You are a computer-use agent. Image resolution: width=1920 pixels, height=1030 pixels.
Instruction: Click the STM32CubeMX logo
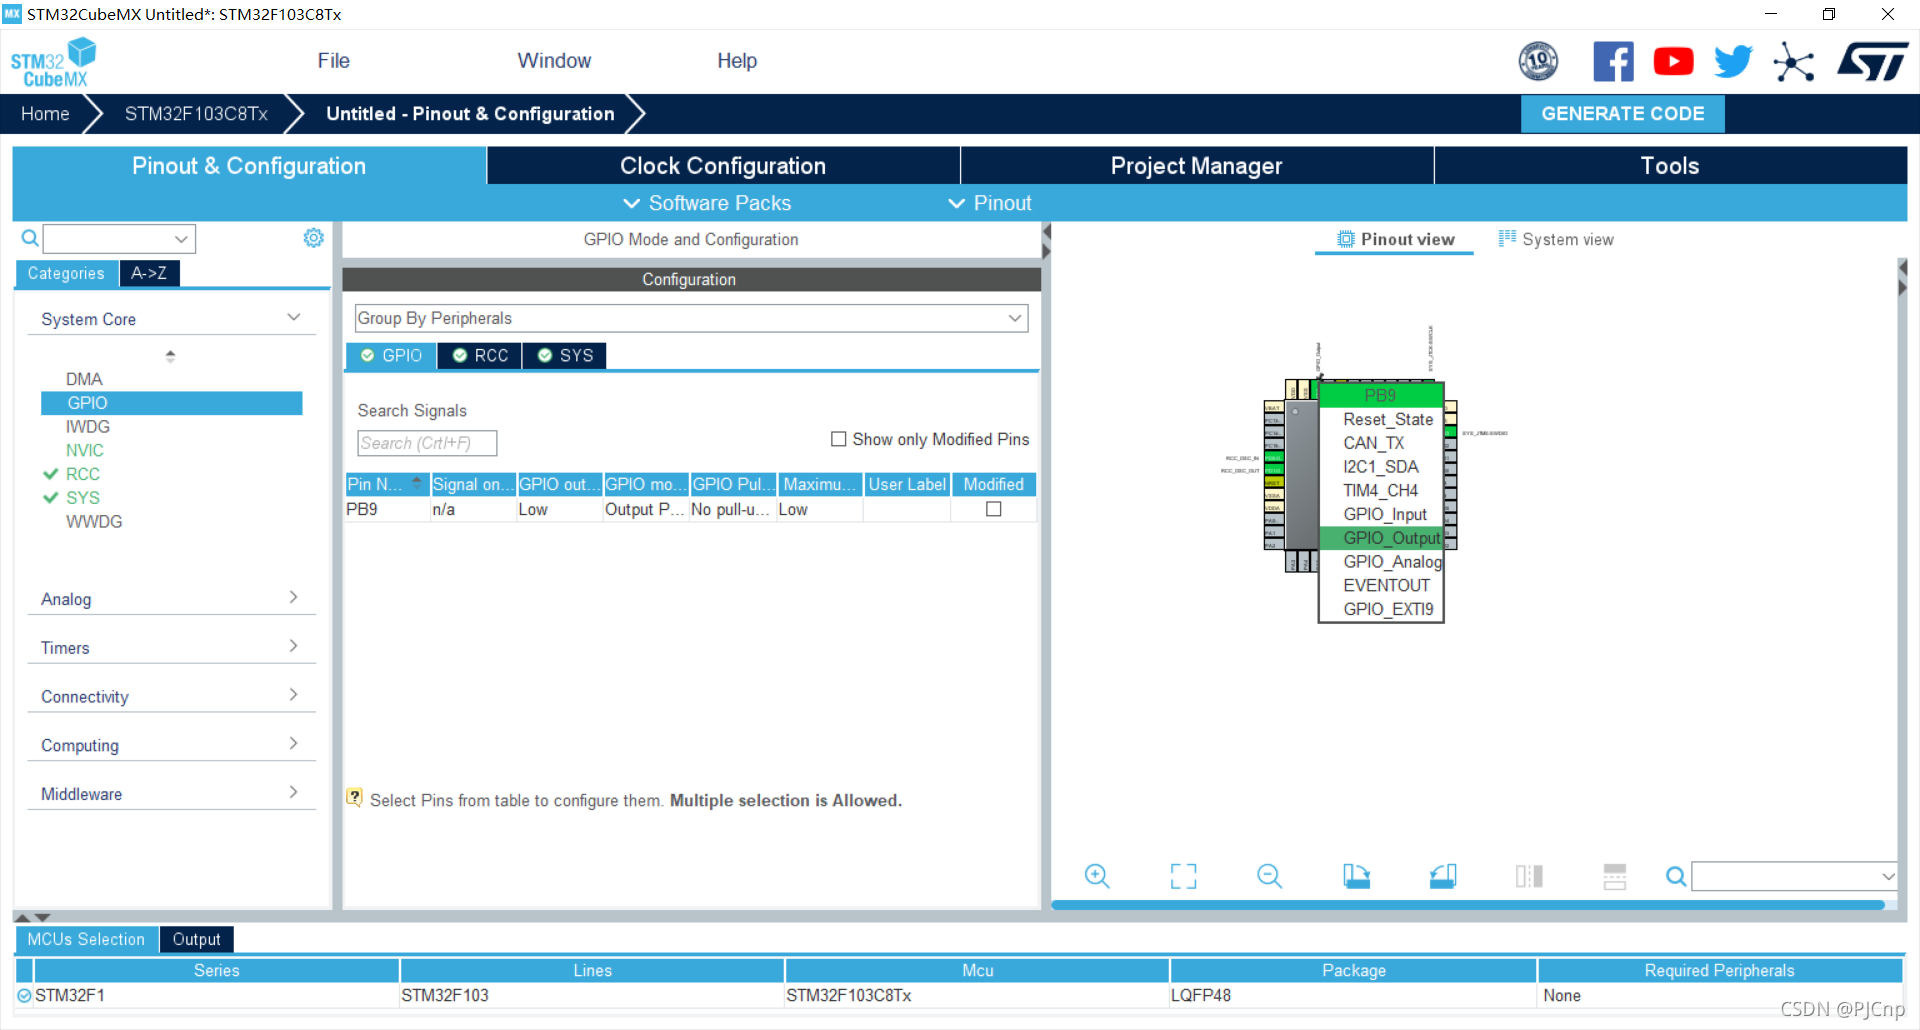coord(54,62)
